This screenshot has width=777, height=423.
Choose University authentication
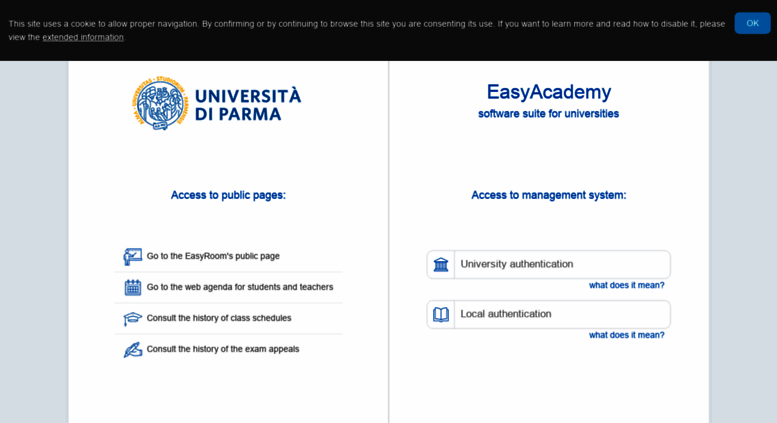(549, 264)
